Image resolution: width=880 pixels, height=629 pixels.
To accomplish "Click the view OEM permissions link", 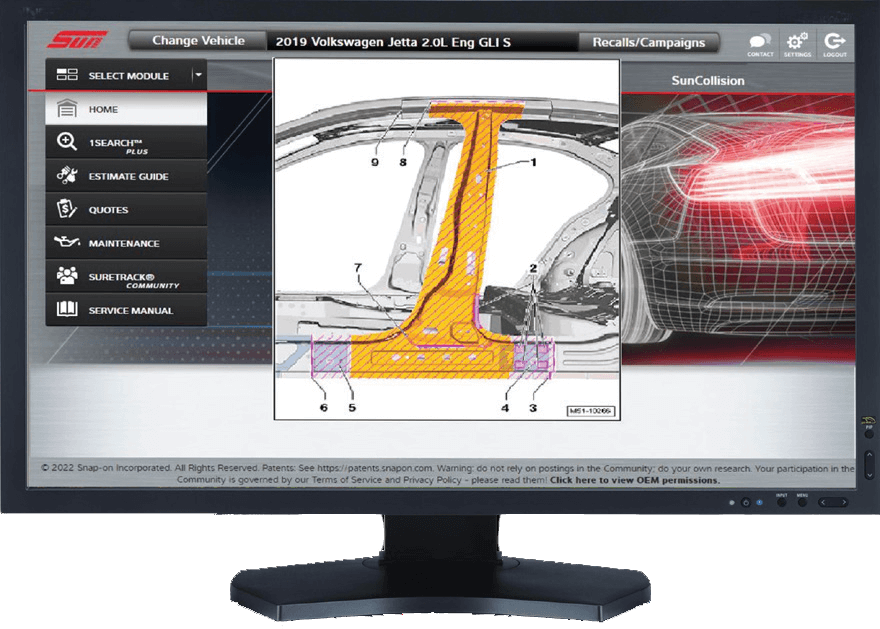I will pos(634,480).
